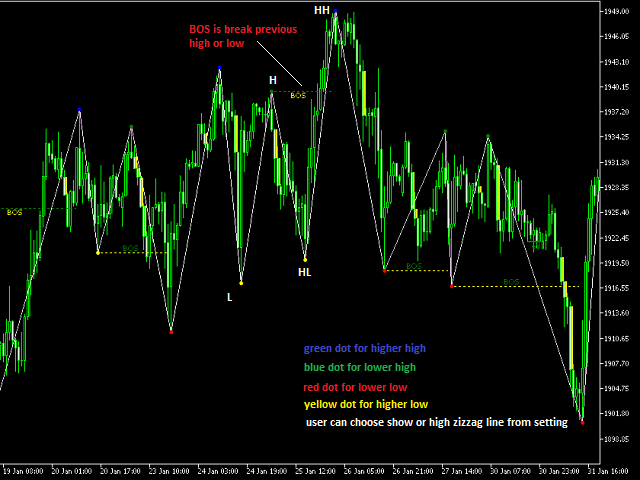This screenshot has height=480, width=640.
Task: Click the 'user can choose show' zigzag note
Action: click(437, 422)
